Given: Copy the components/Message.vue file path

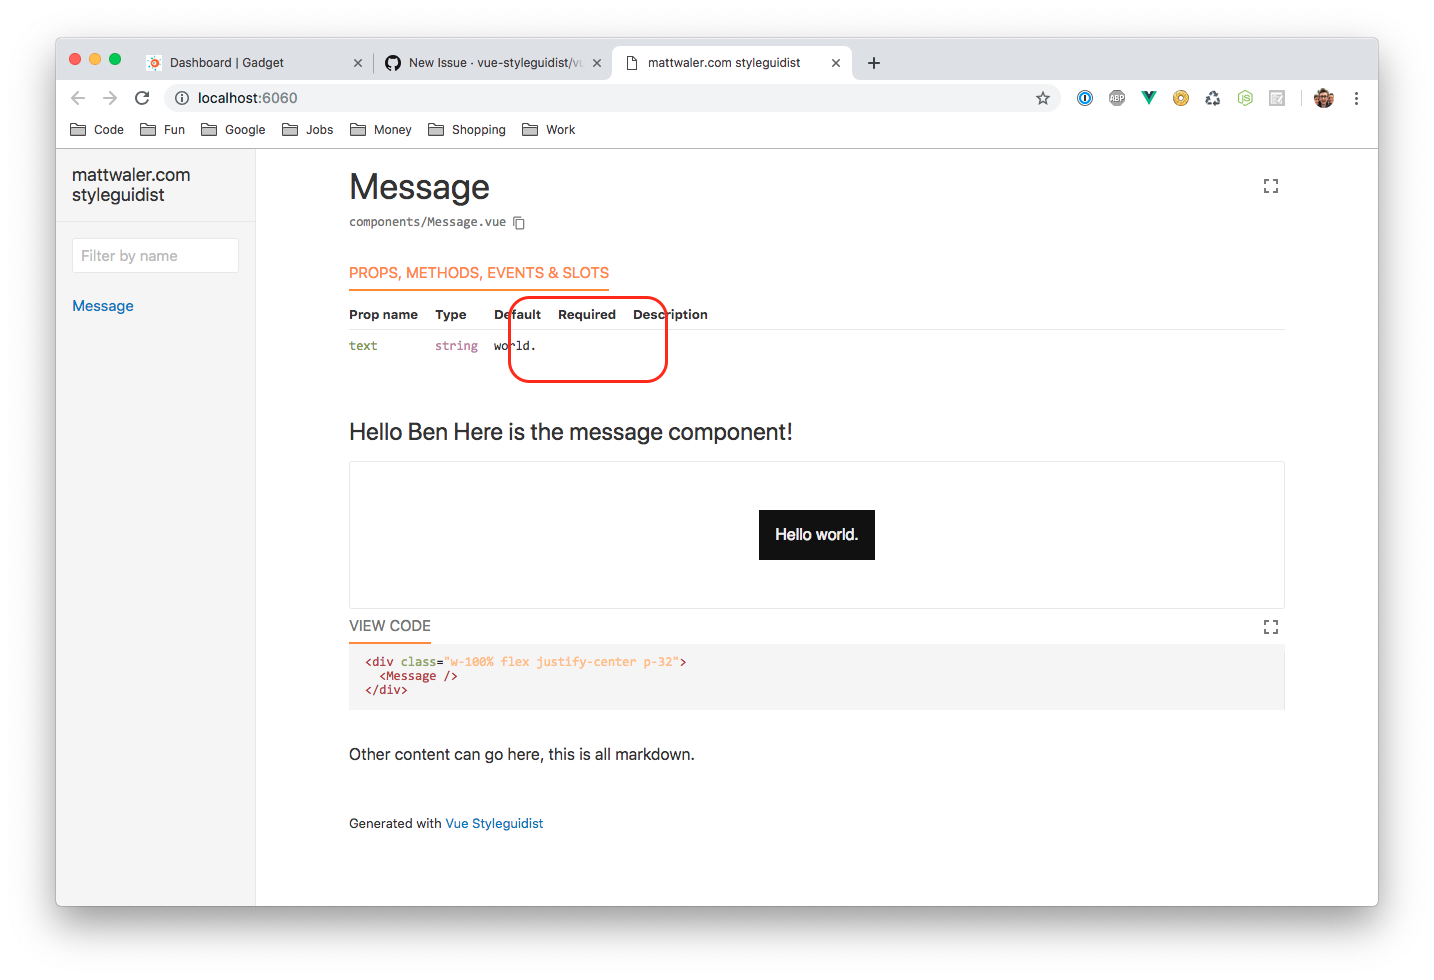Looking at the screenshot, I should (519, 222).
